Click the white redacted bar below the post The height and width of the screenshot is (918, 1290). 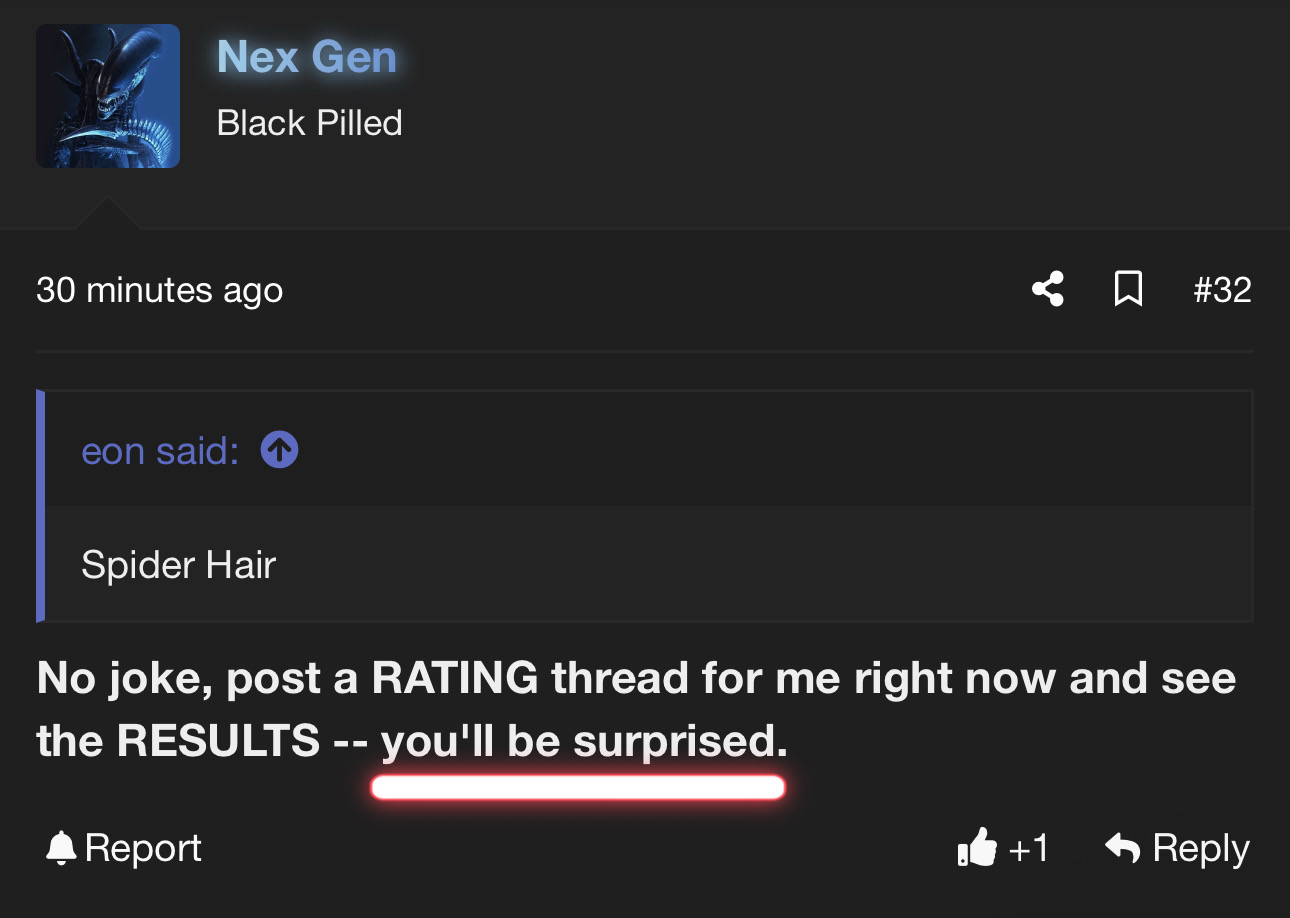[x=577, y=788]
